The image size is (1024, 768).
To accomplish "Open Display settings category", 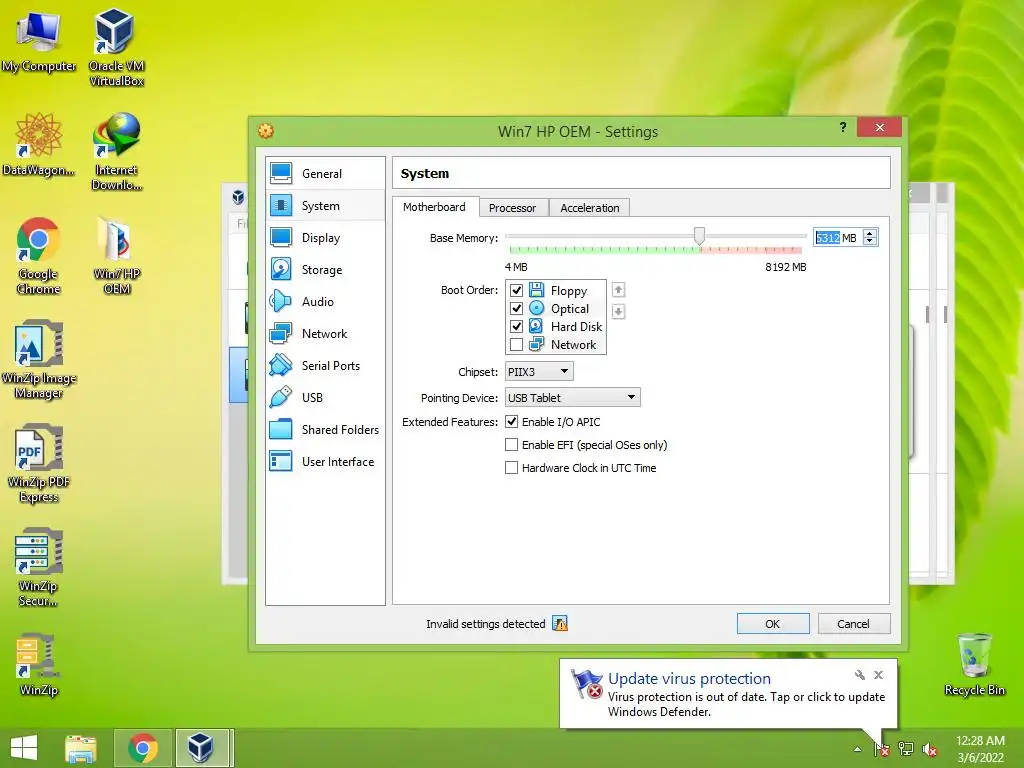I will pos(325,238).
